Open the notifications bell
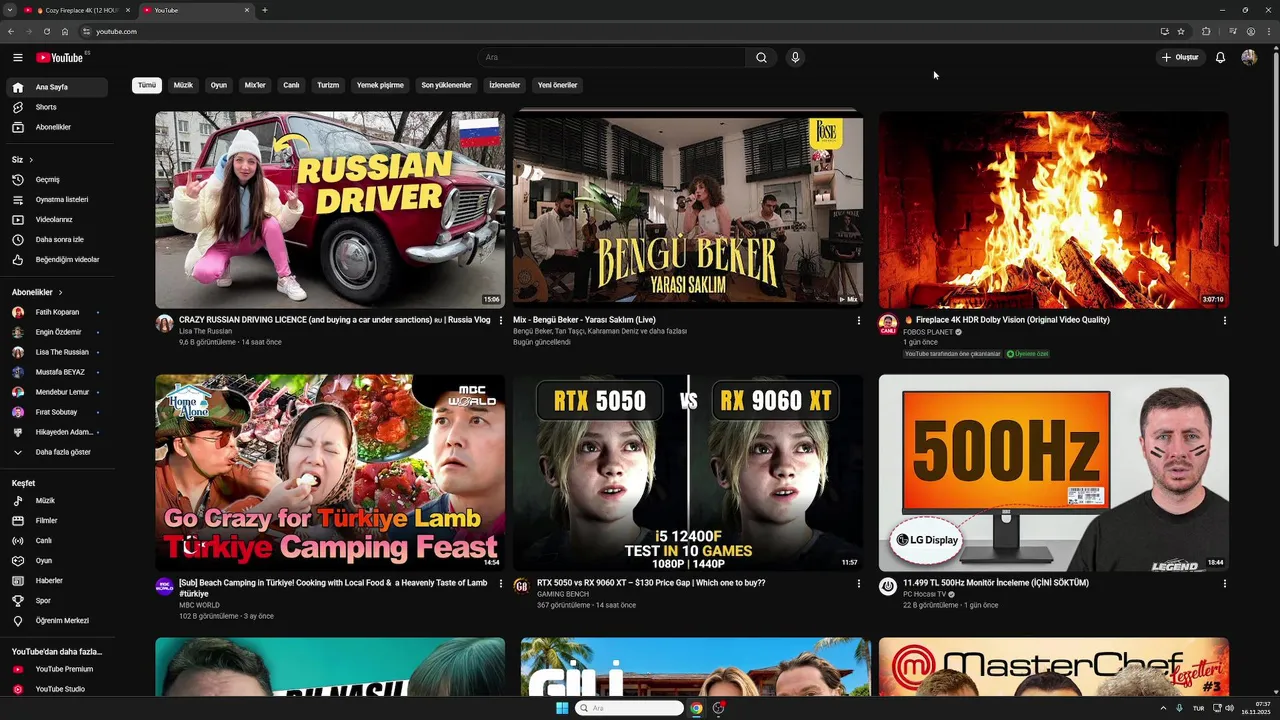This screenshot has height=720, width=1280. point(1220,58)
